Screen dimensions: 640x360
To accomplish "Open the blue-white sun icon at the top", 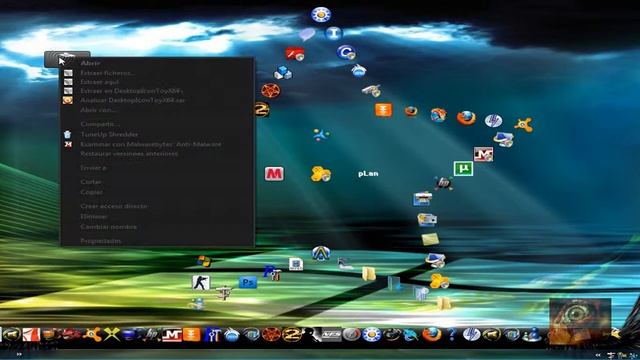I will pyautogui.click(x=321, y=15).
